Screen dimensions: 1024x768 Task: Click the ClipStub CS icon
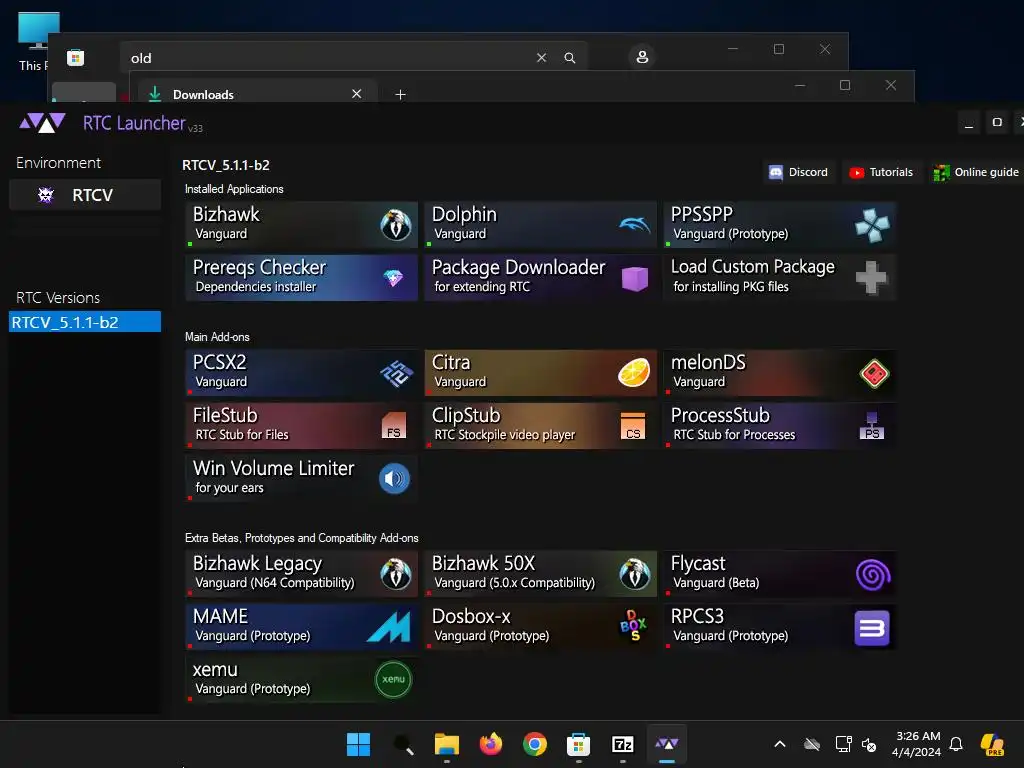[x=633, y=426]
